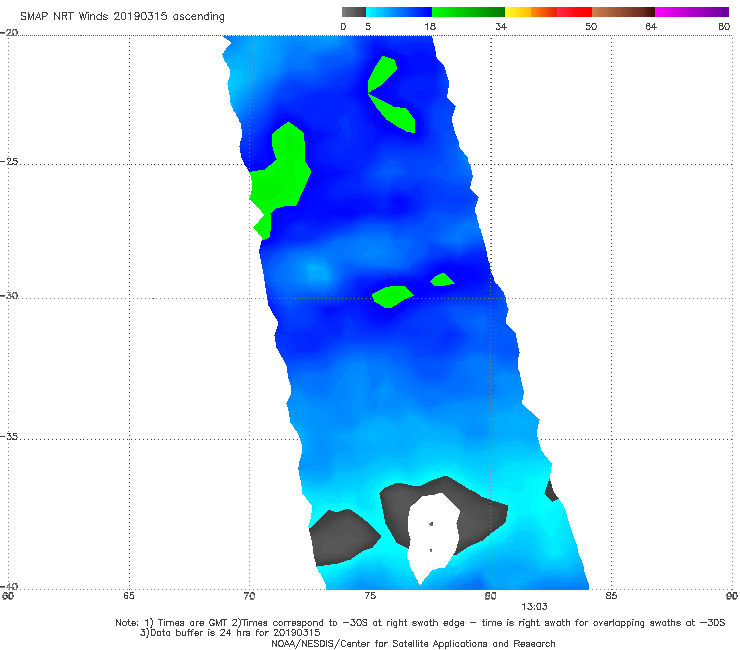Screen dimensions: 740x650
Task: Click the magenta 64-80 segment of the color scale
Action: tap(692, 12)
